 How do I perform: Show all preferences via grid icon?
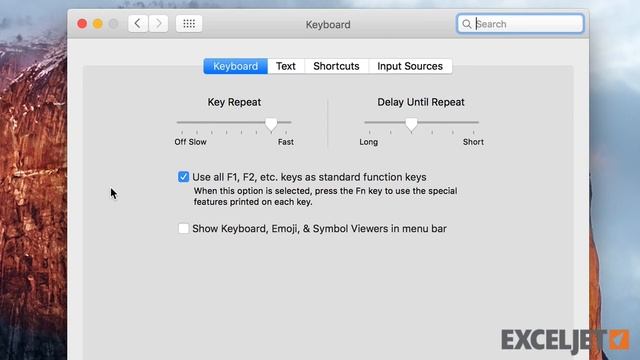pyautogui.click(x=189, y=24)
